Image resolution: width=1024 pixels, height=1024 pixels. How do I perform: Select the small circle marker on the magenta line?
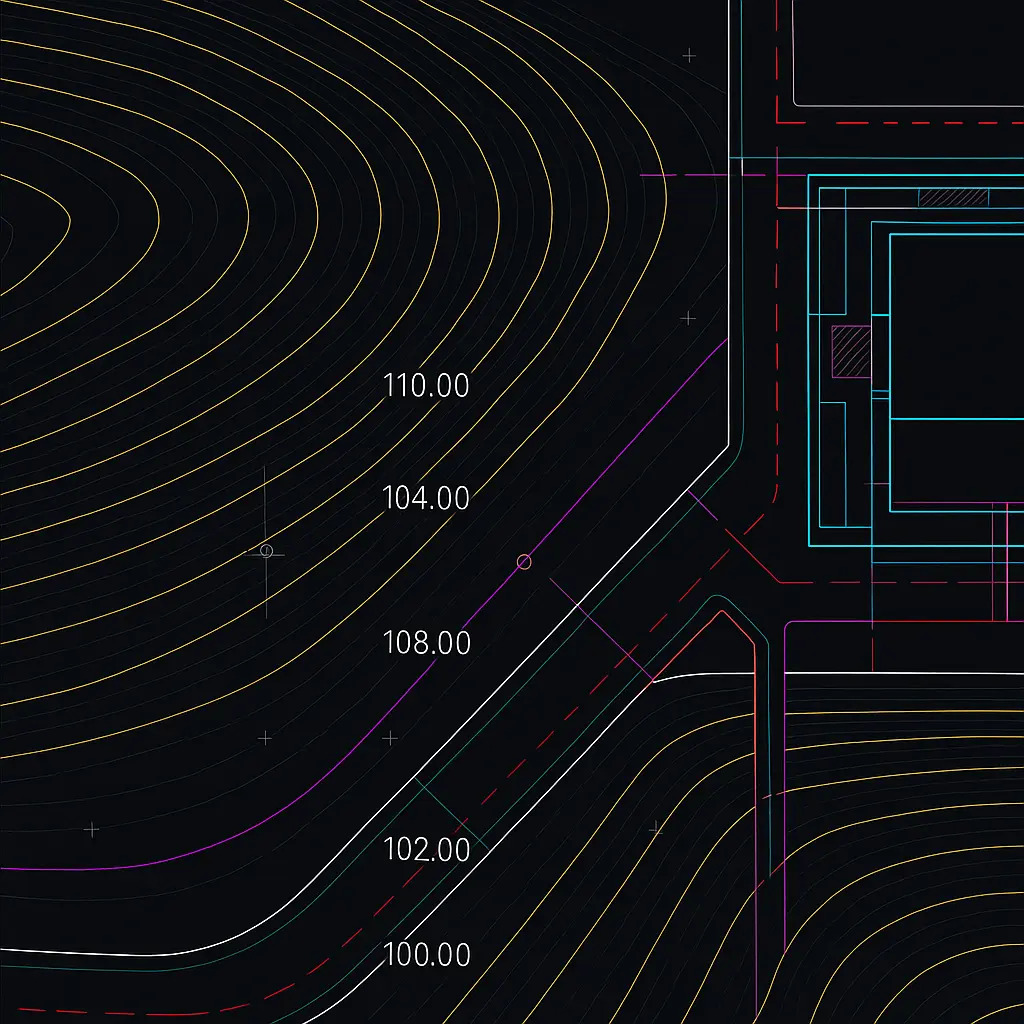click(524, 562)
